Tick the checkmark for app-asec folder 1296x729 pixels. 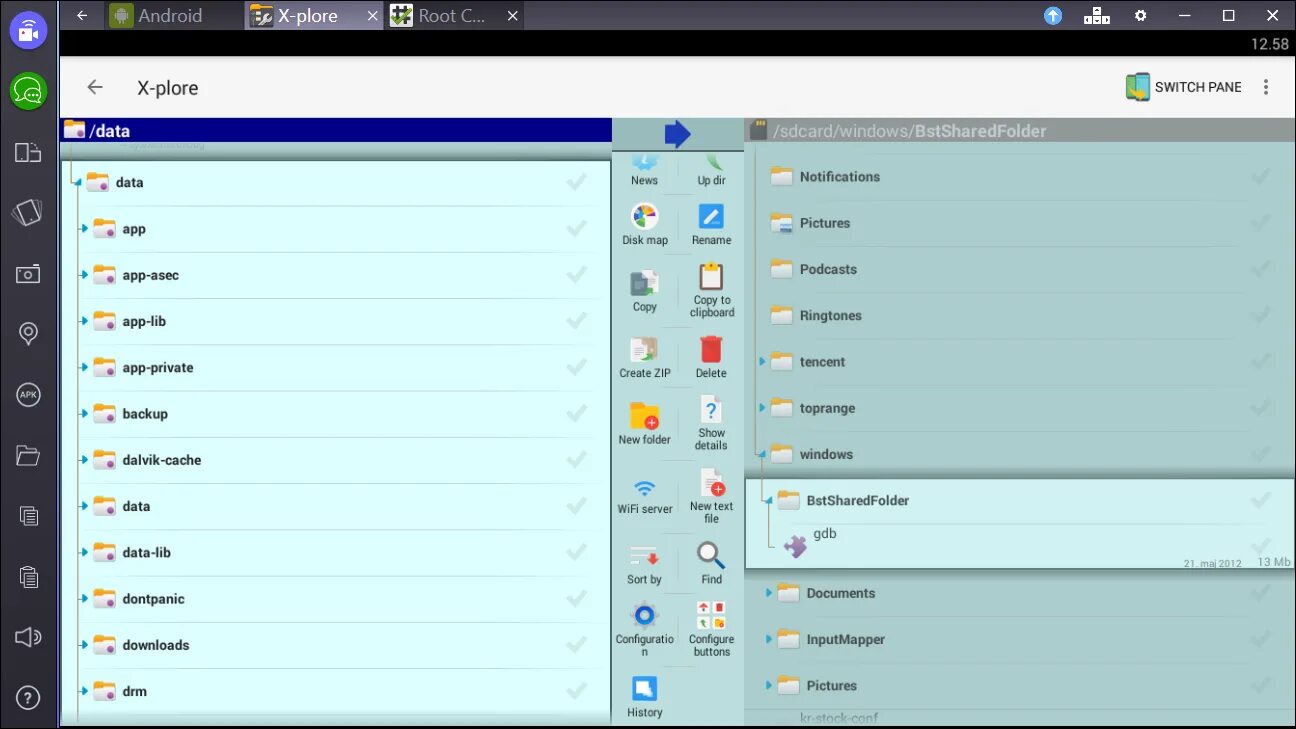coord(577,274)
